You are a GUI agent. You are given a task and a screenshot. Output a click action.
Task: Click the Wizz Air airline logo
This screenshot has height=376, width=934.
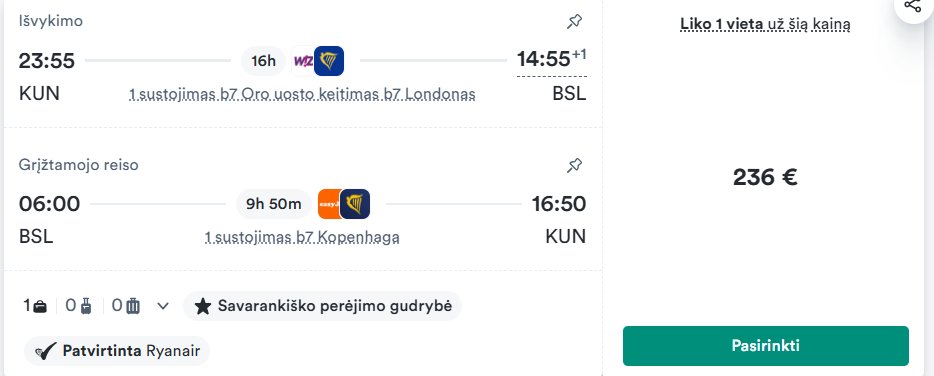[303, 61]
